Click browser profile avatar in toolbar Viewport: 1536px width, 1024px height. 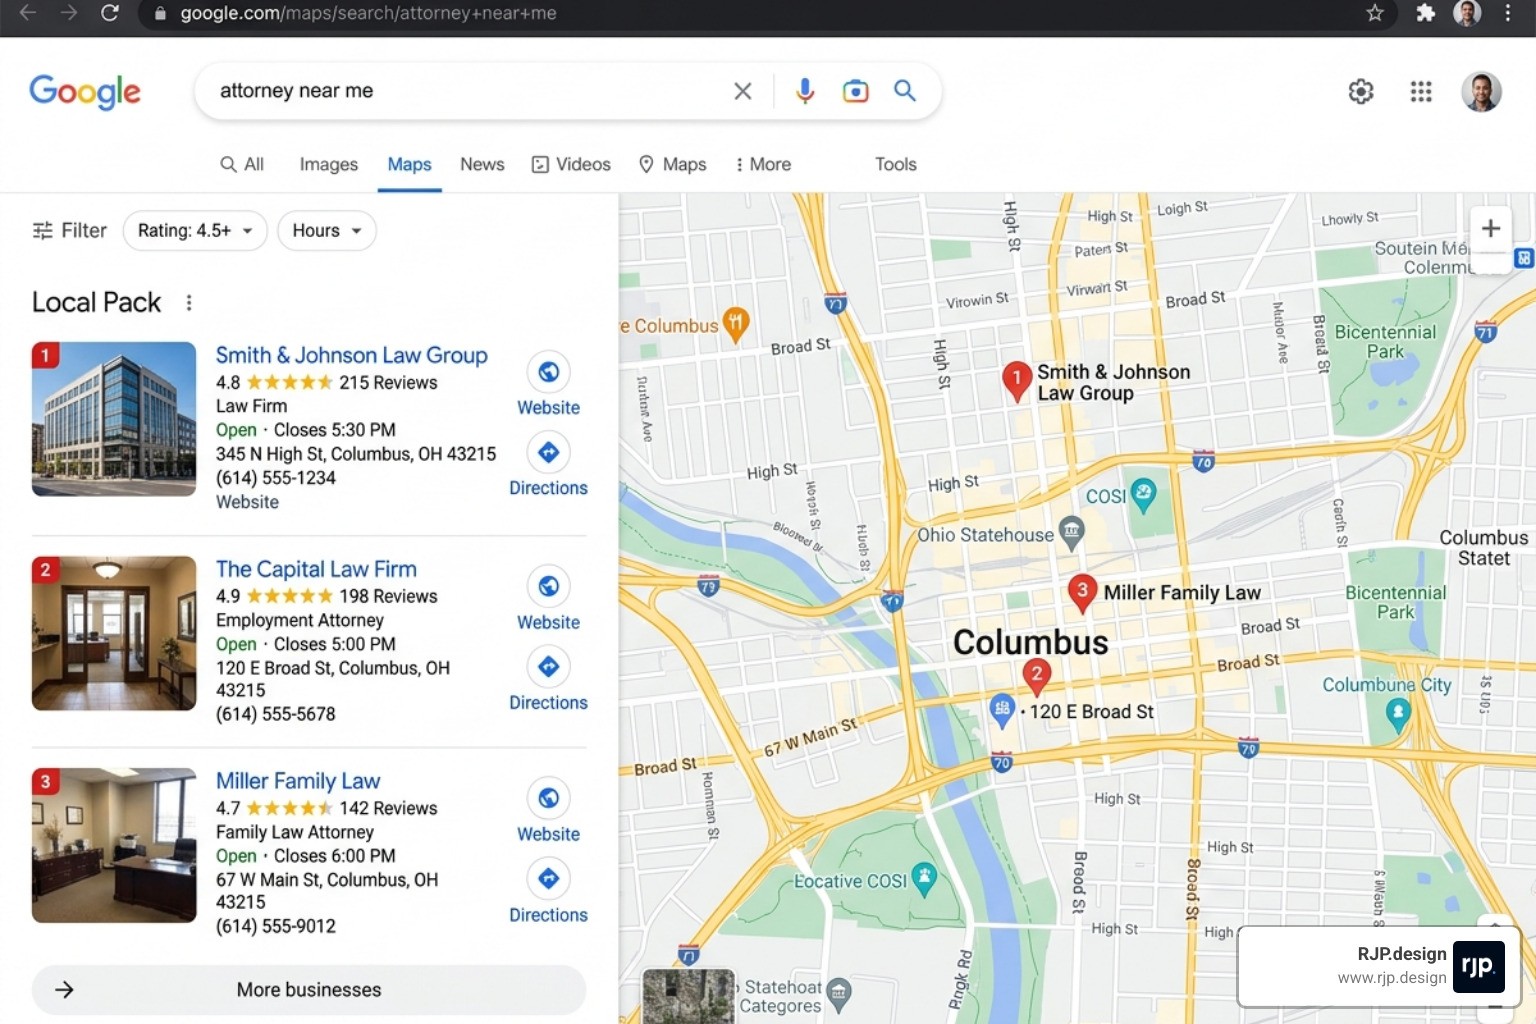[1467, 13]
